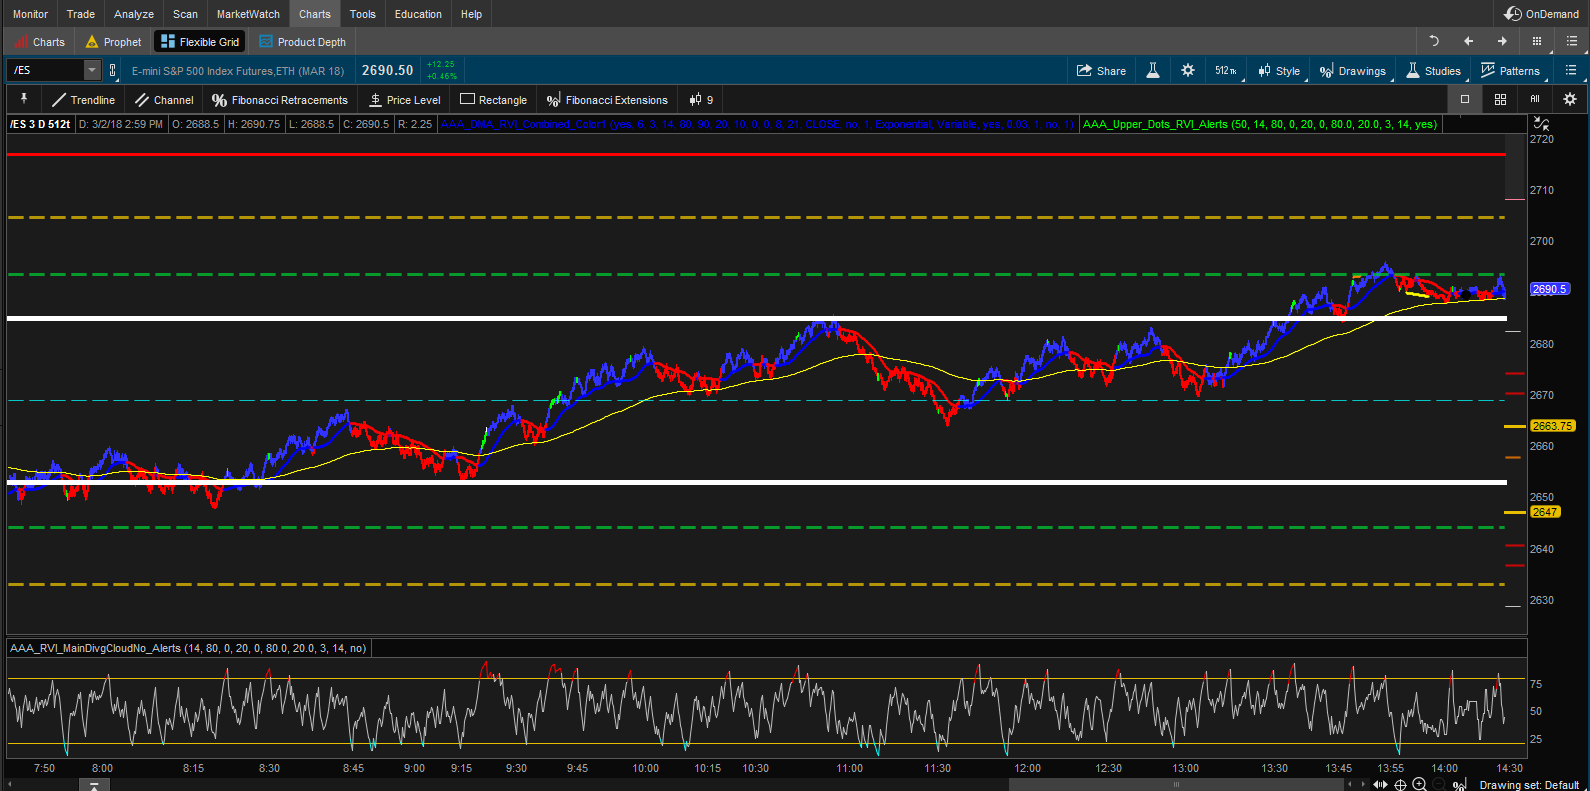
Task: Toggle the All charts button
Action: (x=1535, y=99)
